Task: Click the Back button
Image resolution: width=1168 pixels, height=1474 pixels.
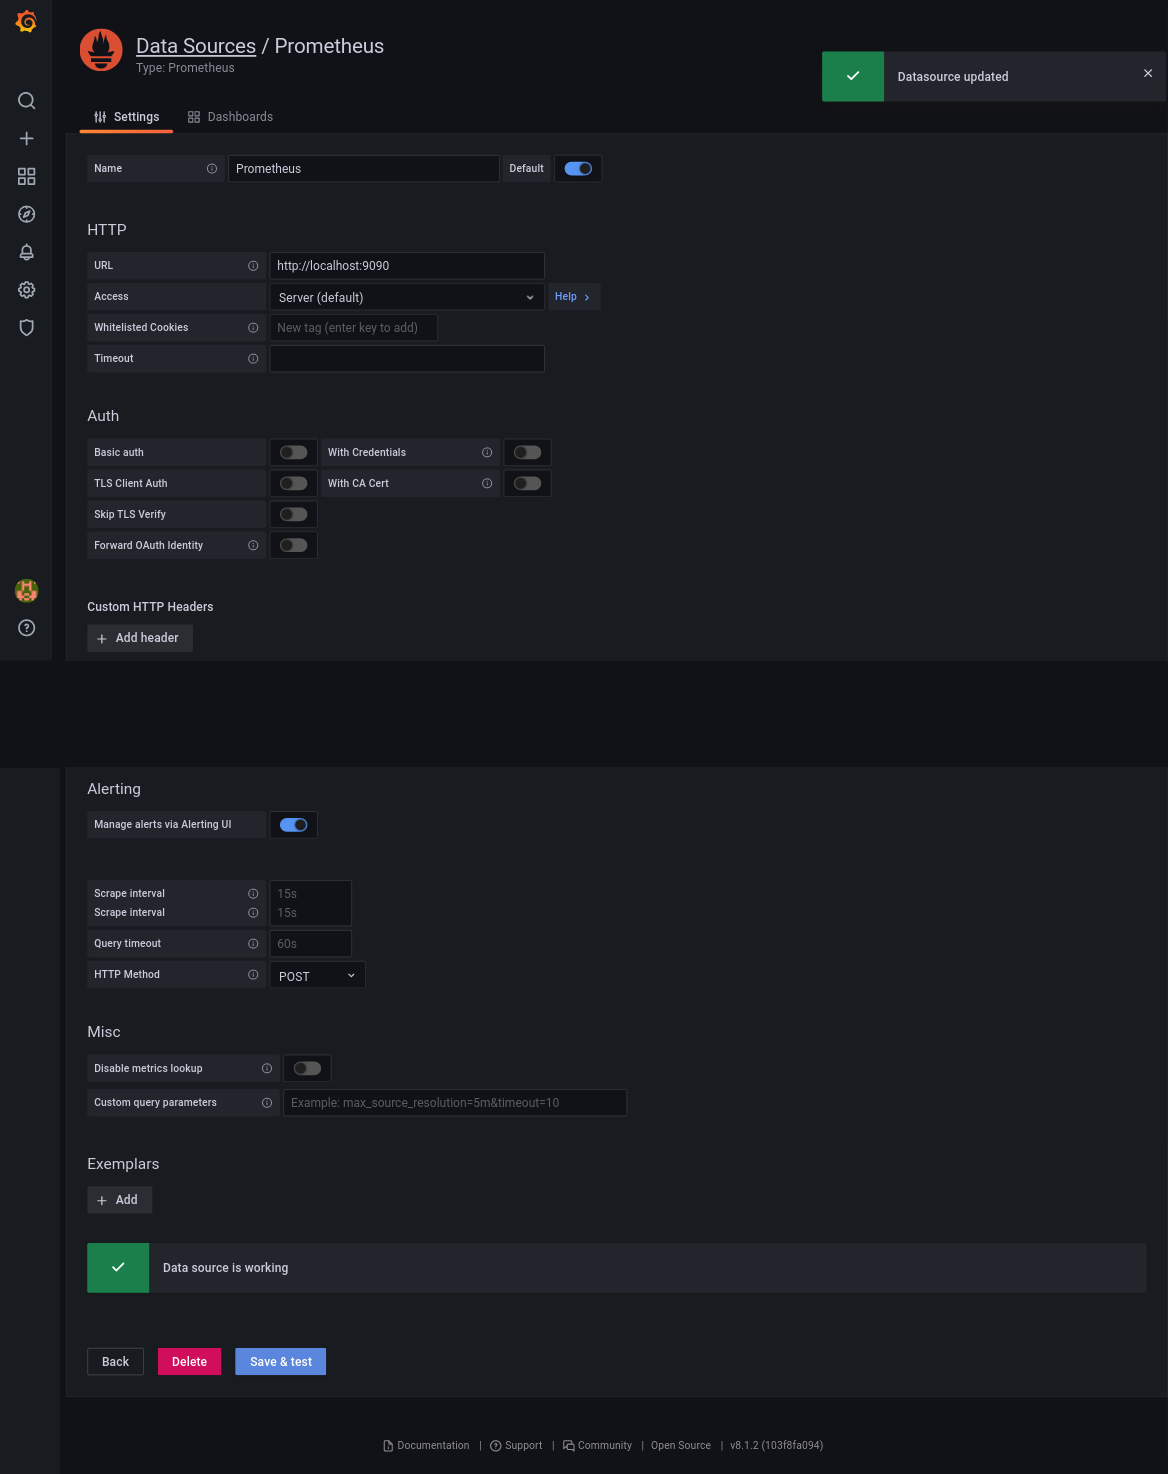Action: [115, 1362]
